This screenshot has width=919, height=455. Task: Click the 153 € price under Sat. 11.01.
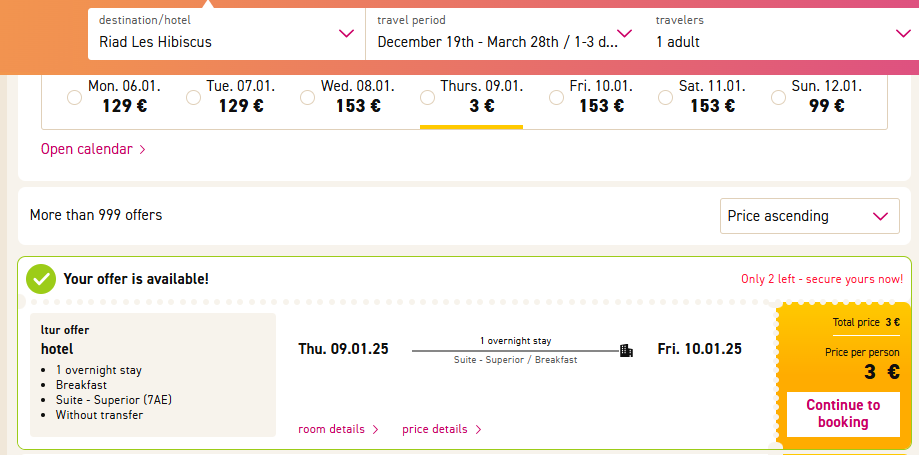click(x=712, y=106)
